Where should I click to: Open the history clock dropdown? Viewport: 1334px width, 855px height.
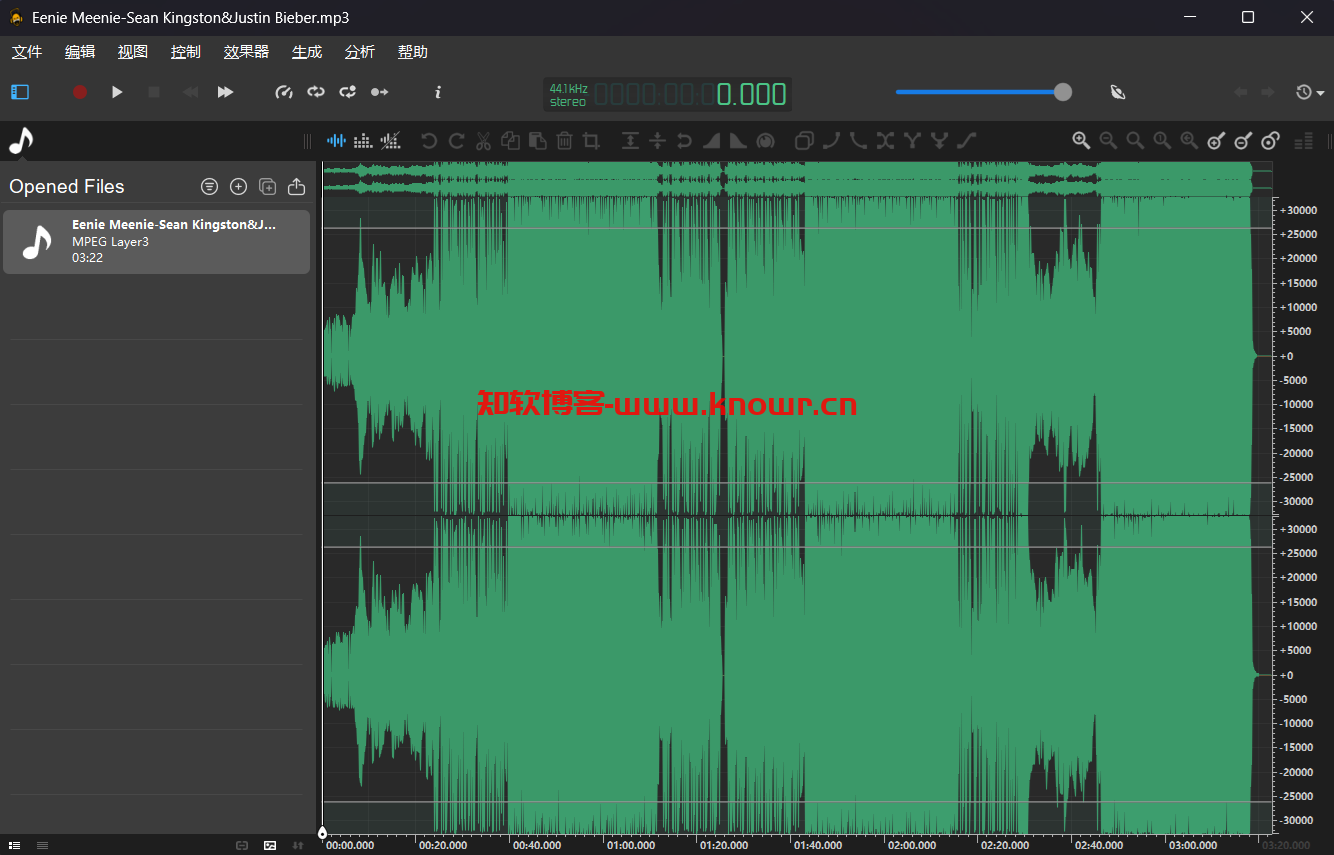(x=1310, y=92)
